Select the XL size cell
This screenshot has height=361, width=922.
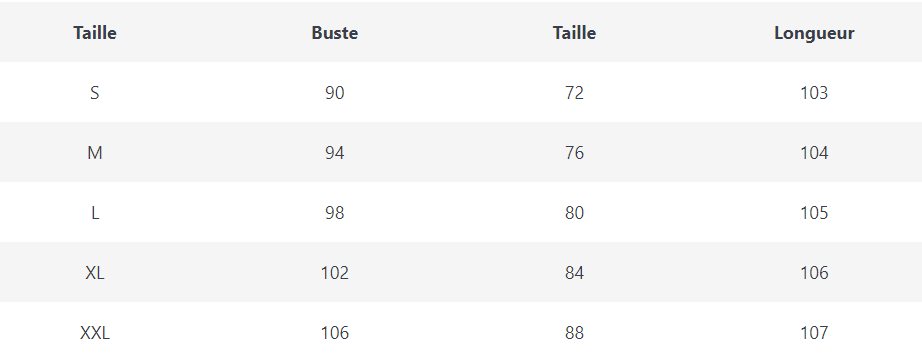click(x=95, y=273)
